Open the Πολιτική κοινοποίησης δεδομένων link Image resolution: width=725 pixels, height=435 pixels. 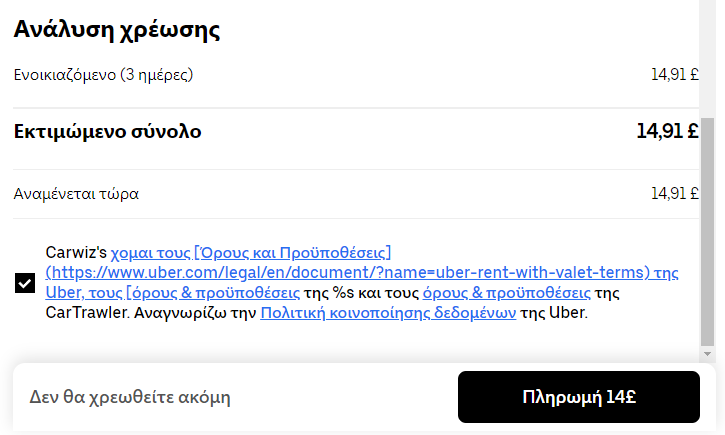pos(388,313)
